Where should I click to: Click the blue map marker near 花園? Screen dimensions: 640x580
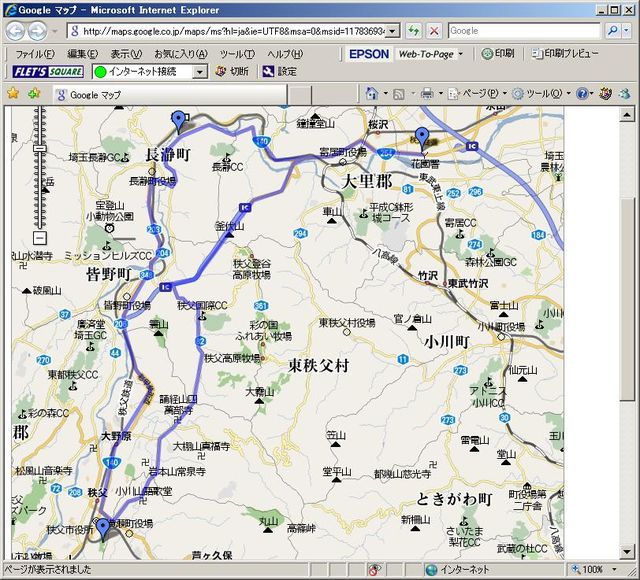pyautogui.click(x=422, y=137)
